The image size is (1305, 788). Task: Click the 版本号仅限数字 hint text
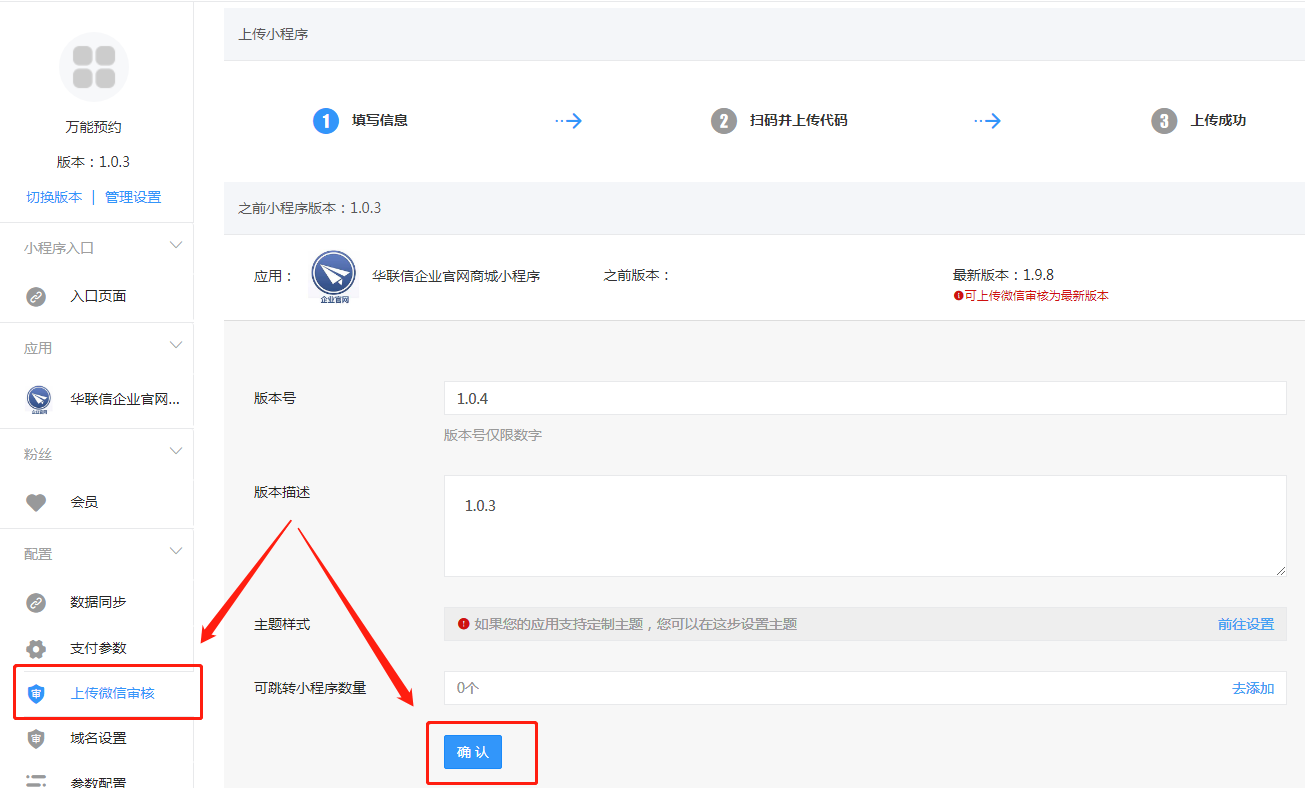[x=493, y=435]
